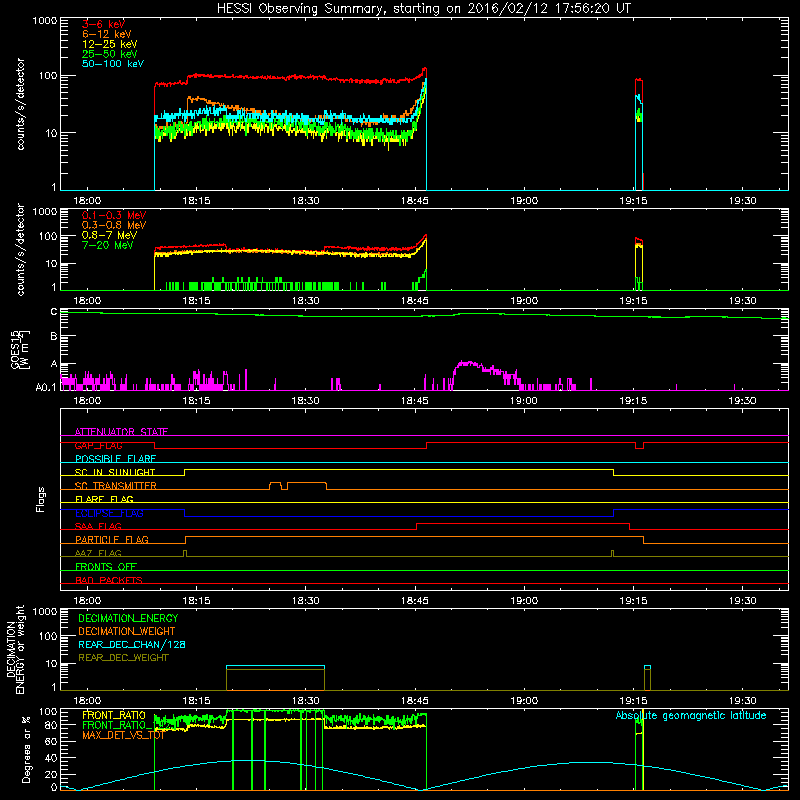Click the REAR_DEC_CHAN/128 legend label
This screenshot has height=800, width=800.
click(x=132, y=644)
